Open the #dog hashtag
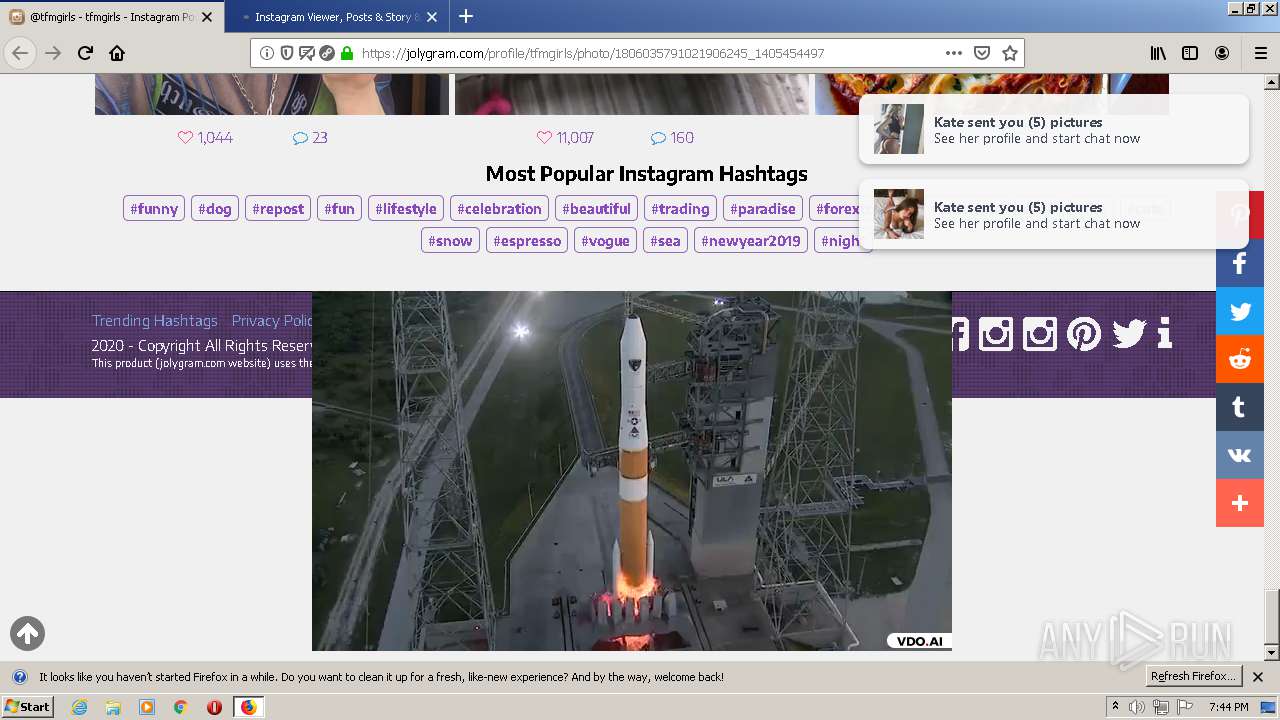Viewport: 1280px width, 720px height. pyautogui.click(x=215, y=208)
